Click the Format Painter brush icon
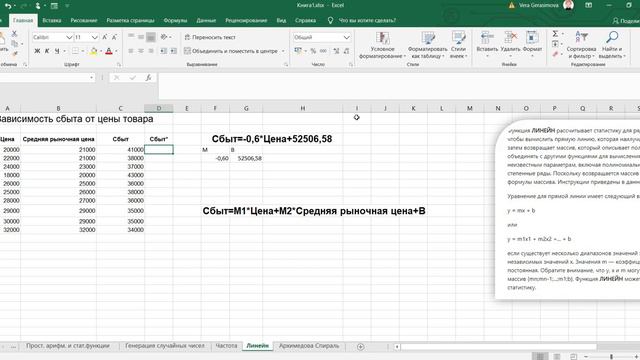Viewport: 640px width, 360px height. point(15,53)
